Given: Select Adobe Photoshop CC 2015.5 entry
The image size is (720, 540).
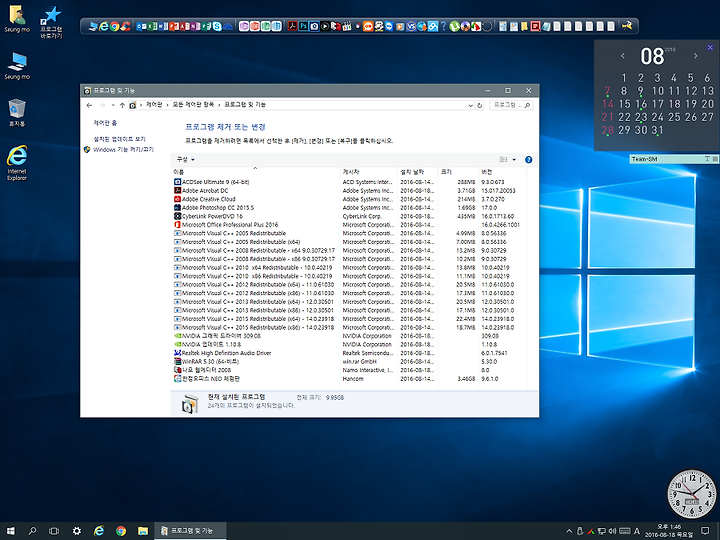Looking at the screenshot, I should pos(349,208).
